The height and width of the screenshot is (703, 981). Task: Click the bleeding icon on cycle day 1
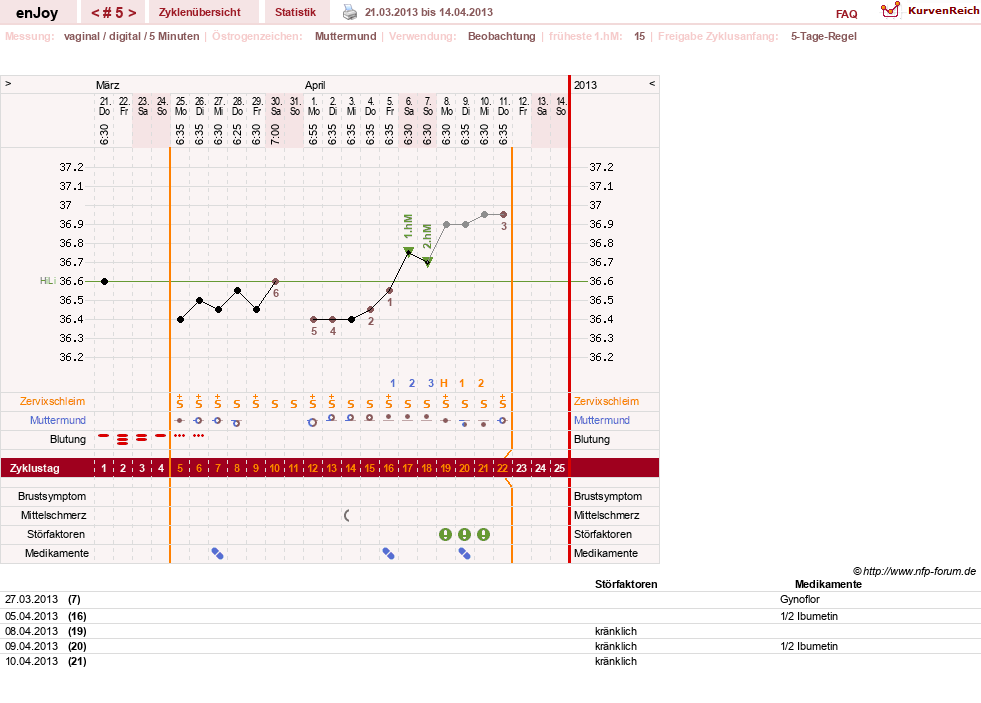(104, 436)
